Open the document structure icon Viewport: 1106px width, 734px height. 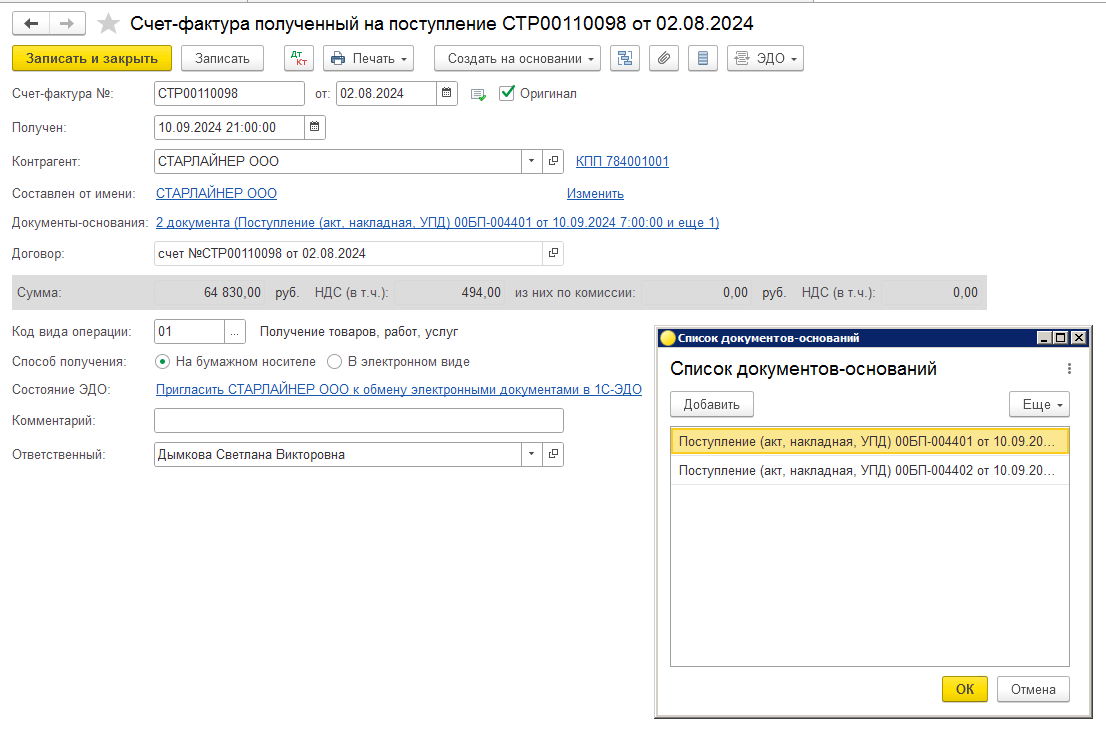pos(626,59)
